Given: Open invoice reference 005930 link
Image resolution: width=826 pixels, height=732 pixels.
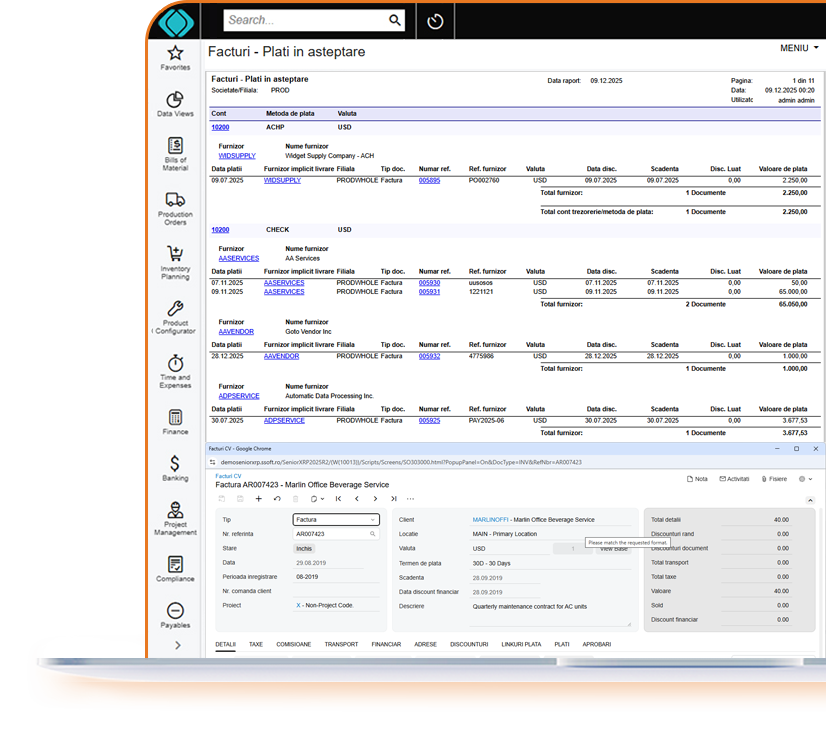Looking at the screenshot, I should click(x=429, y=283).
